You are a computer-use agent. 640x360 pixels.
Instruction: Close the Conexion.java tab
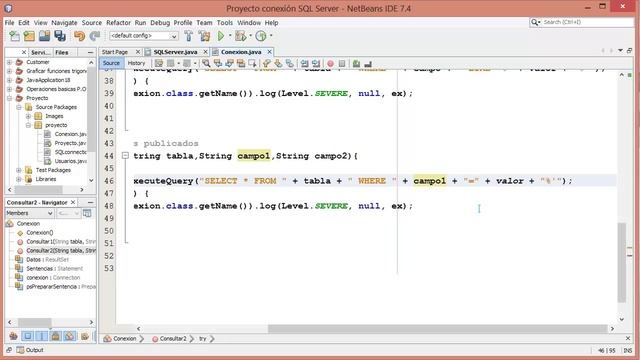tap(269, 52)
